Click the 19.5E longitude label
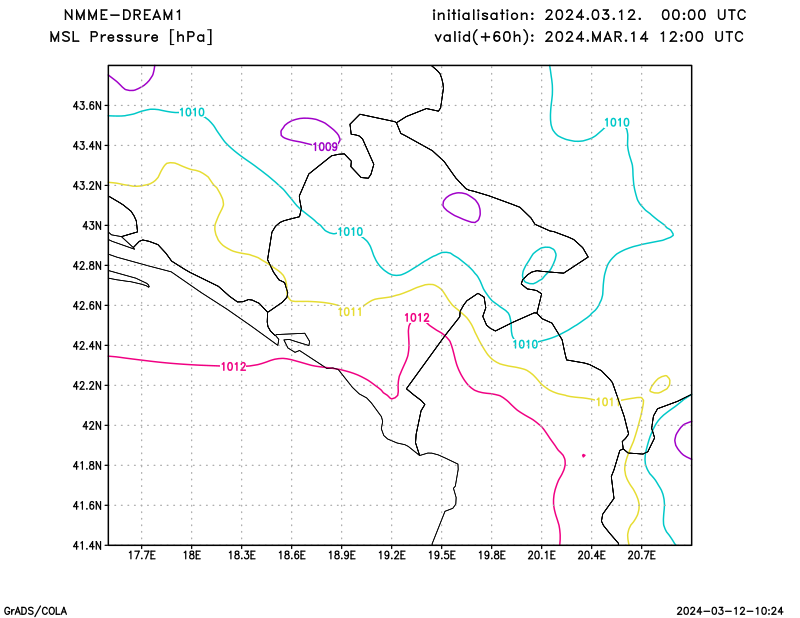Screen dimensions: 800x618 [x=441, y=555]
